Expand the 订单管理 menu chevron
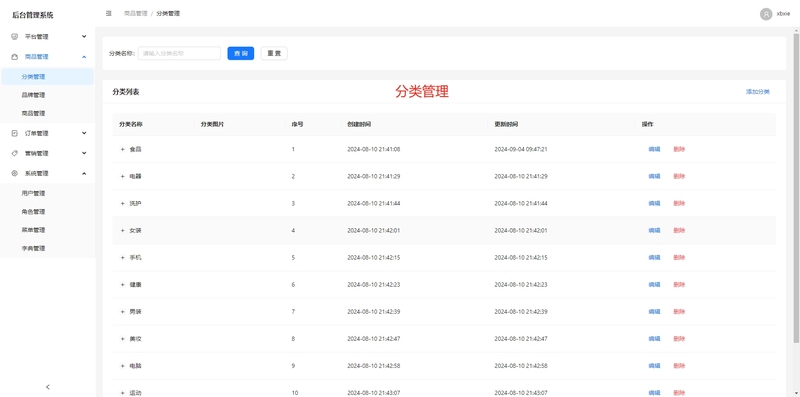Viewport: 800px width, 397px height. [84, 133]
